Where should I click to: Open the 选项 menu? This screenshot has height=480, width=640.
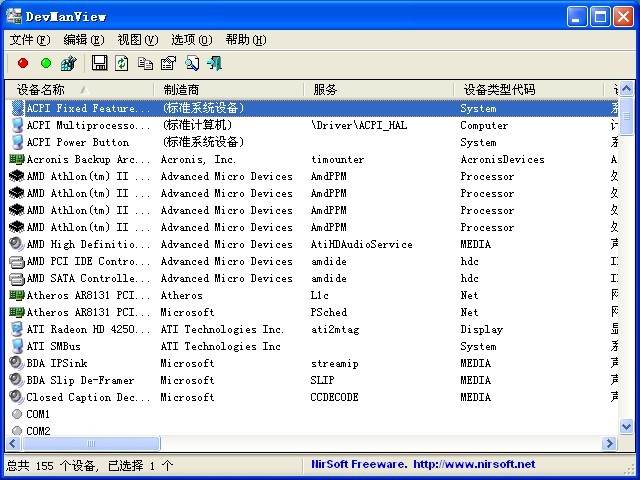[191, 40]
